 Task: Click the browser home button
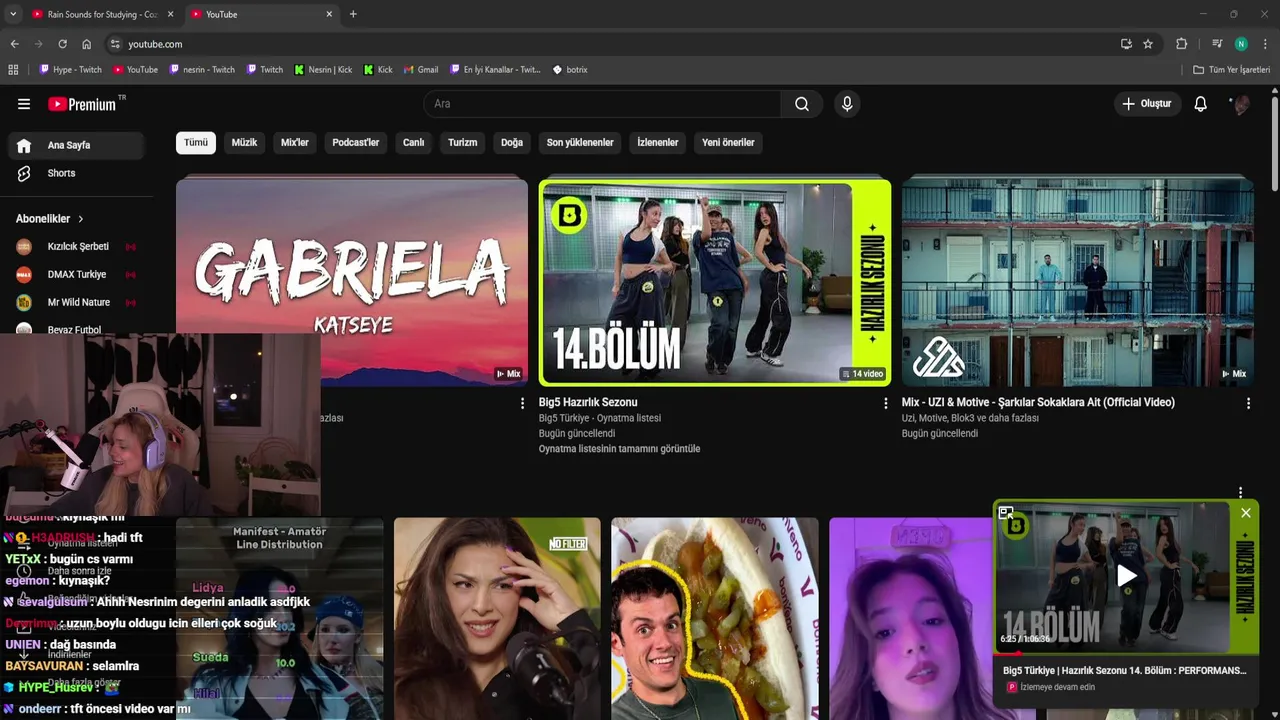pos(87,44)
